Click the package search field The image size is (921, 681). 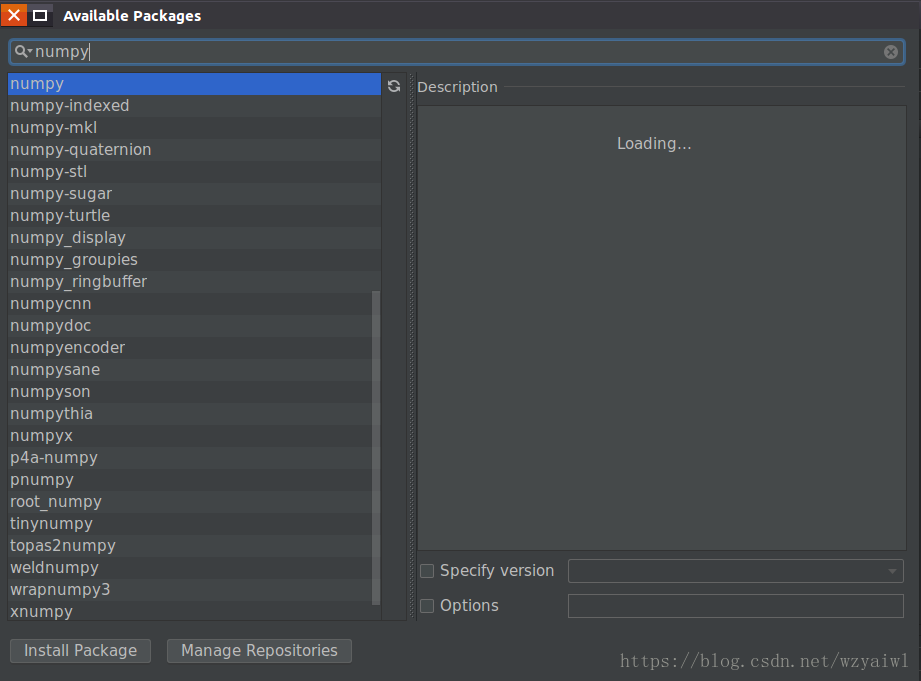tap(457, 52)
